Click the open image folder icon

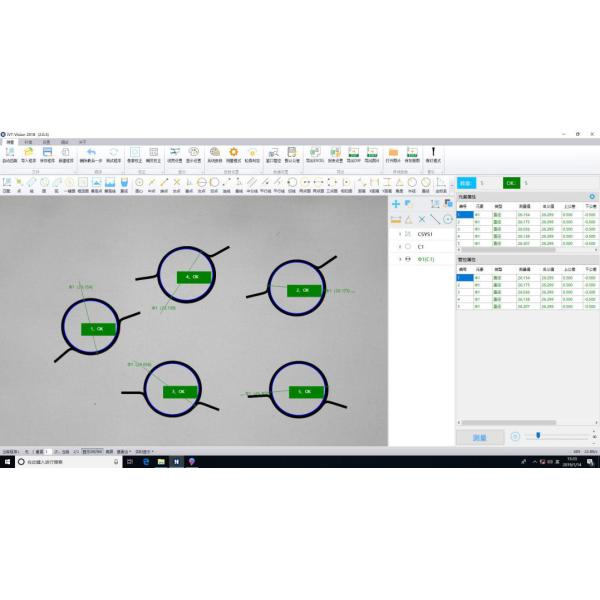coord(391,151)
